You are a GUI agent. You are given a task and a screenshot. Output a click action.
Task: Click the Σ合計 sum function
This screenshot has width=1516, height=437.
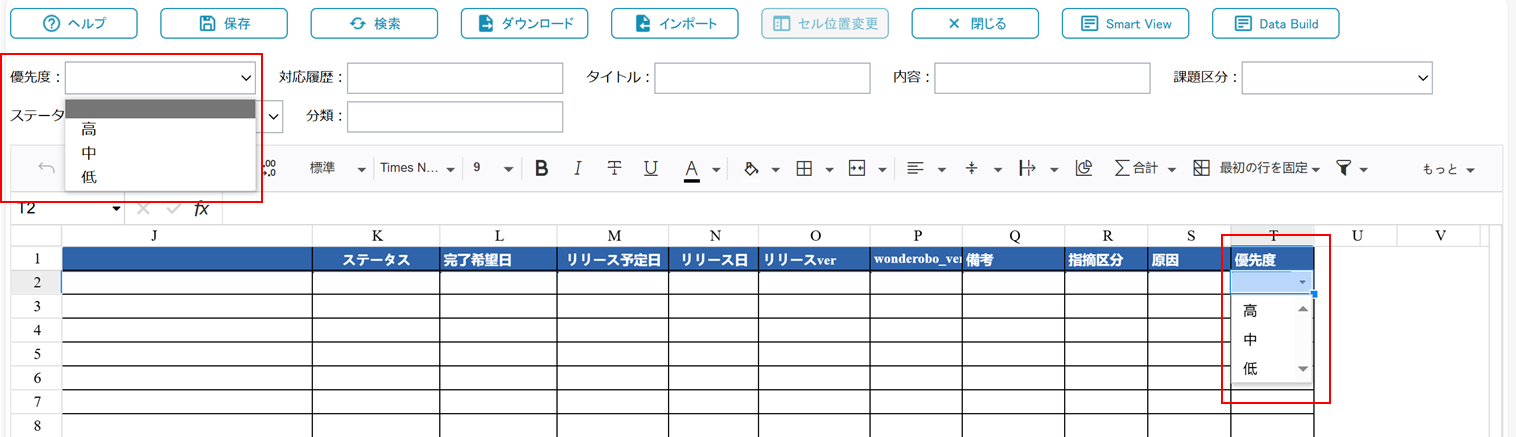click(x=1135, y=168)
